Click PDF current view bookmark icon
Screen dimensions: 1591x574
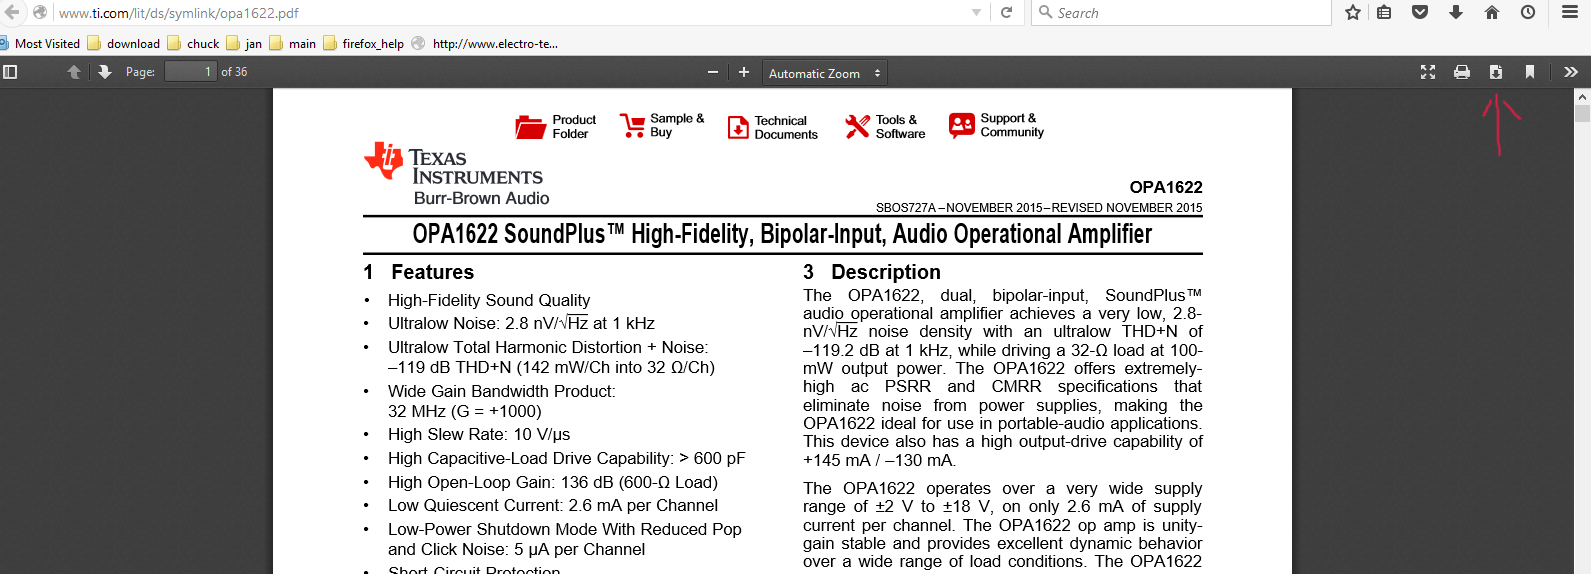tap(1530, 72)
